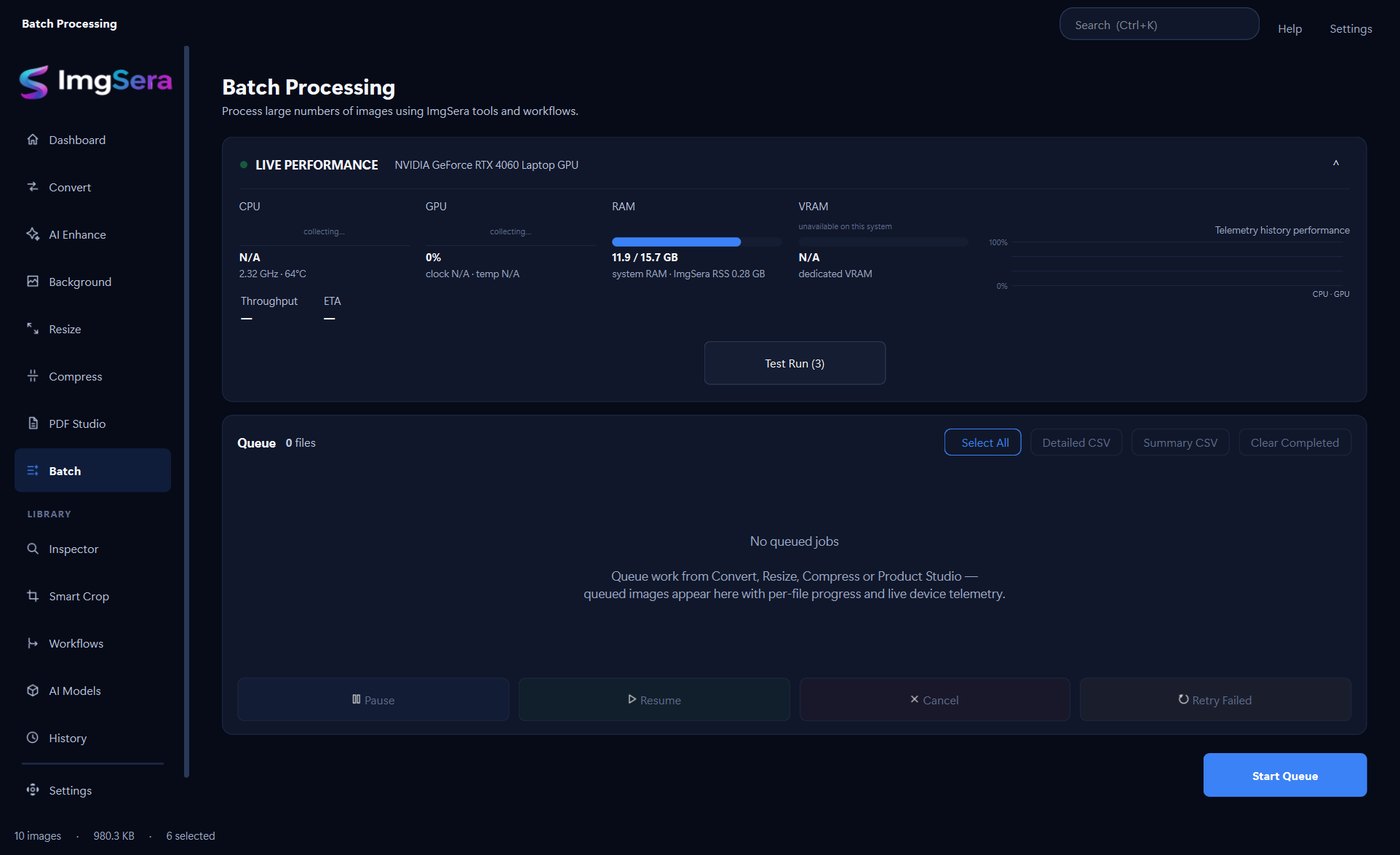Resume the batch queue
Image resolution: width=1400 pixels, height=855 pixels.
654,700
